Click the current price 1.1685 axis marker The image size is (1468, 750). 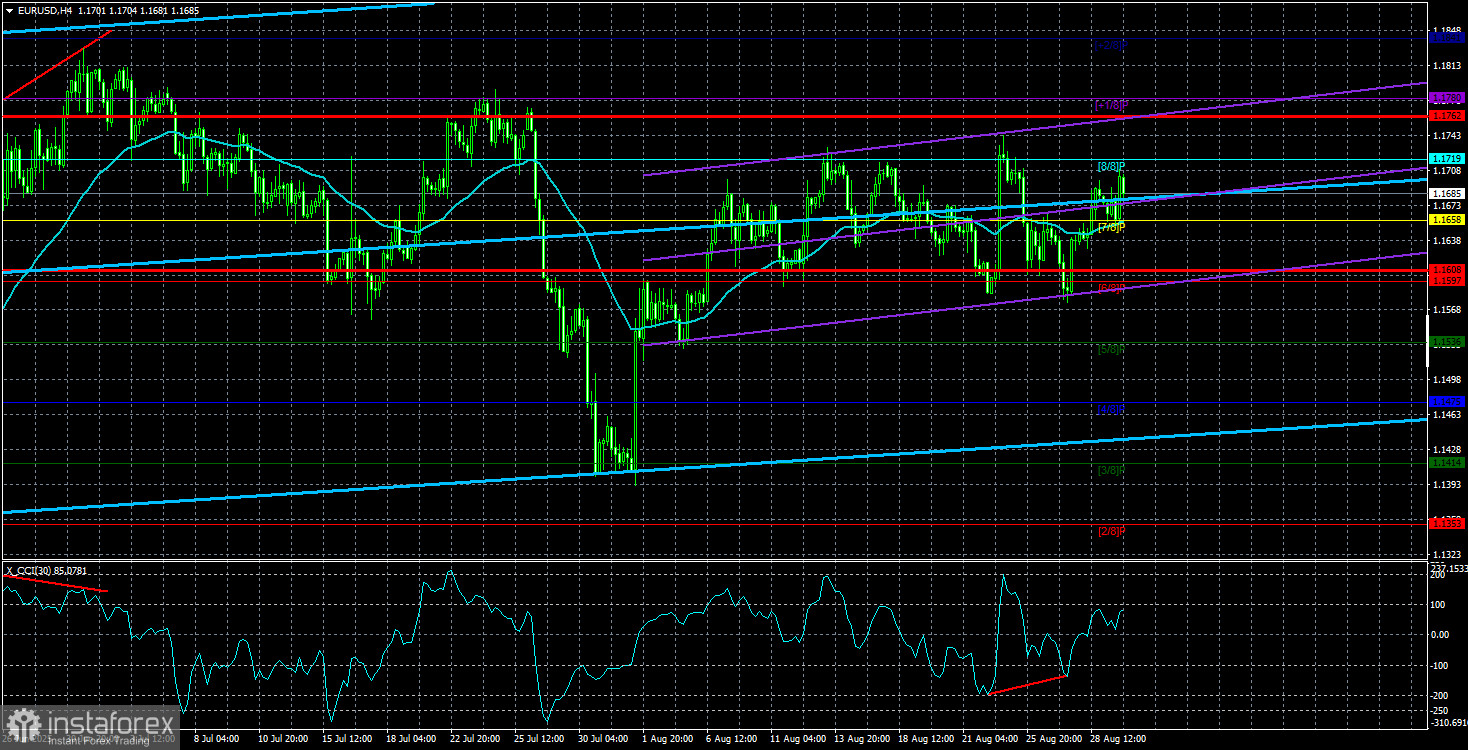[1447, 194]
